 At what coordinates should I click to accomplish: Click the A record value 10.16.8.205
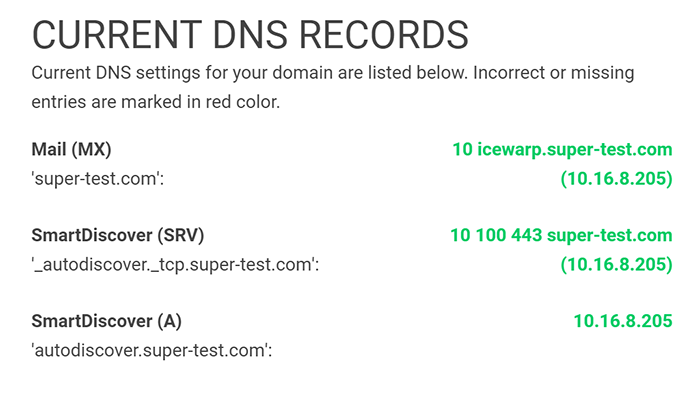click(x=623, y=321)
